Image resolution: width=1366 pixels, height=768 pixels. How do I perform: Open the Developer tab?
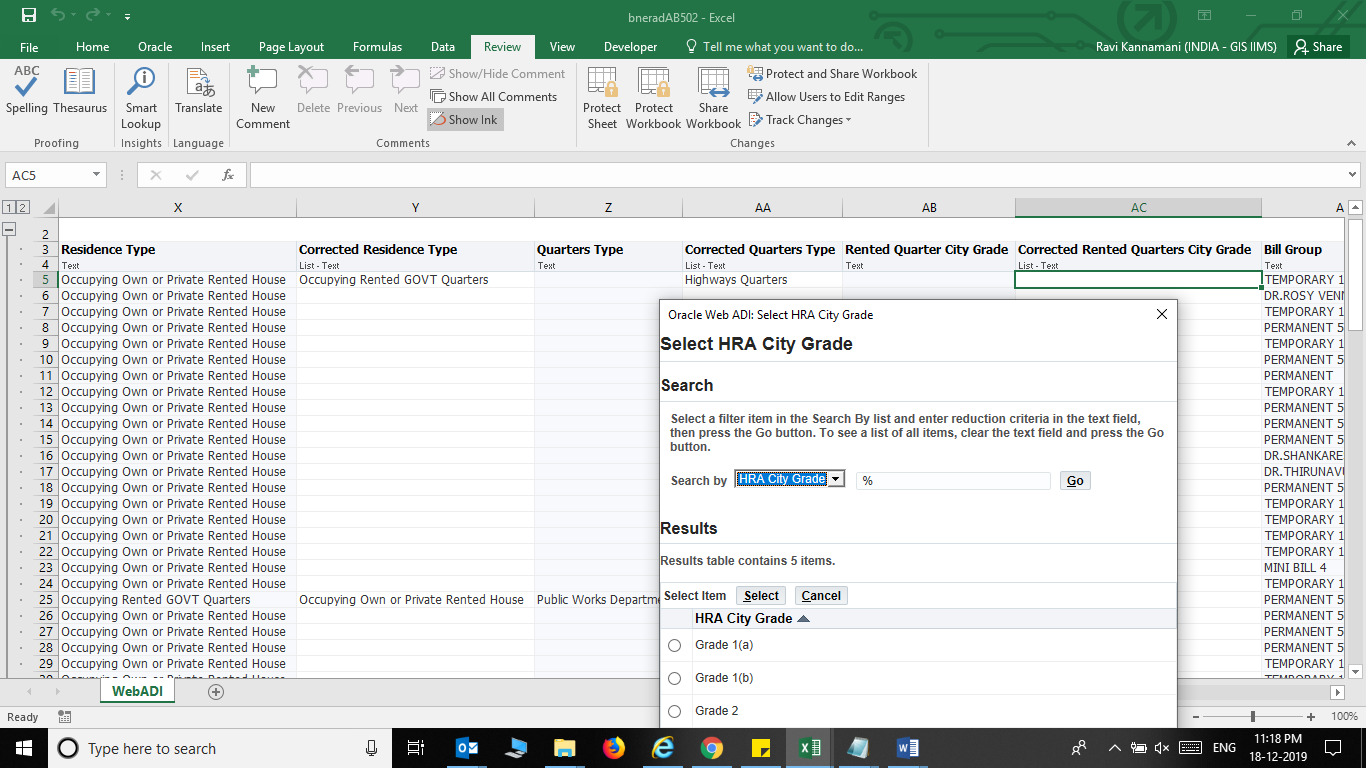point(630,47)
